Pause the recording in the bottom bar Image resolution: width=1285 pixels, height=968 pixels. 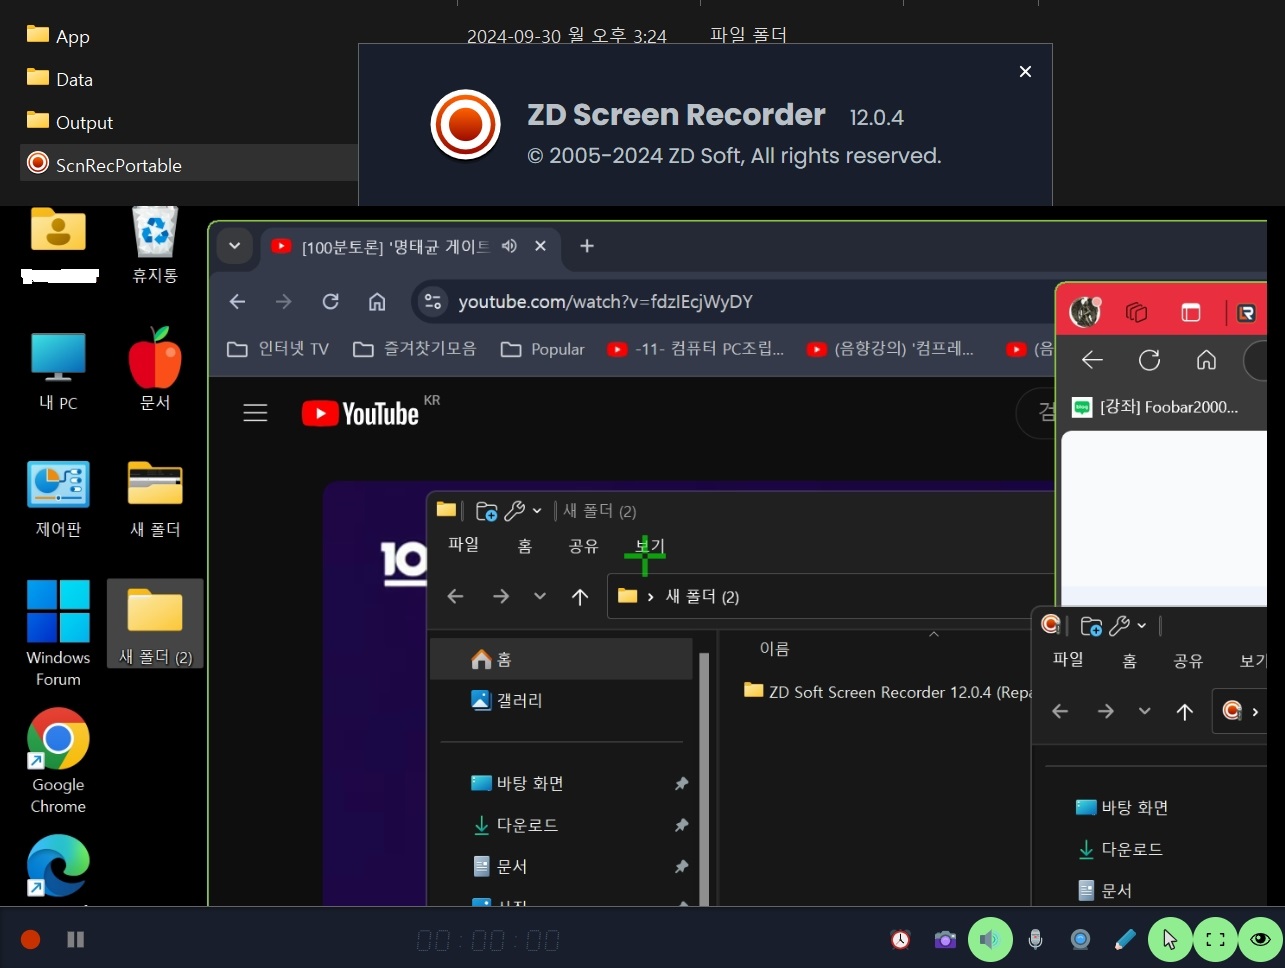tap(75, 939)
